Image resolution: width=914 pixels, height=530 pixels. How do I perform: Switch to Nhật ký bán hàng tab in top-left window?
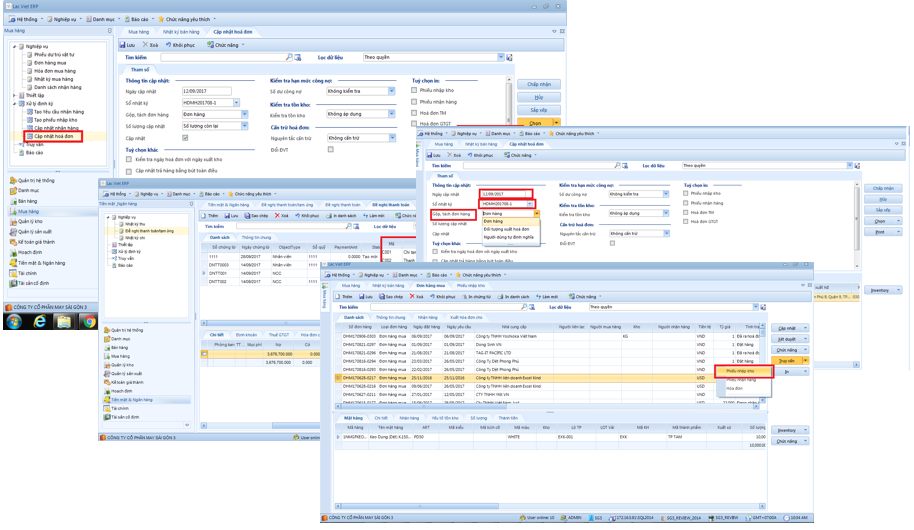click(181, 32)
